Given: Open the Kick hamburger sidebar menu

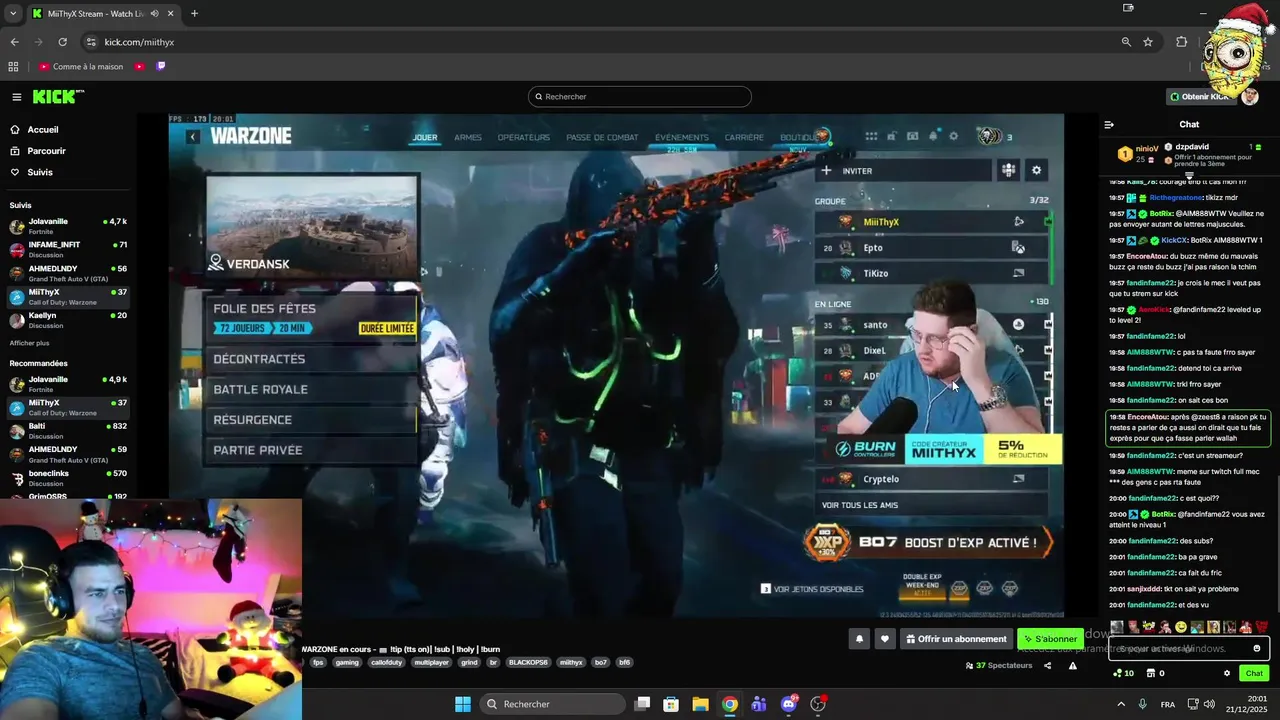Looking at the screenshot, I should coord(17,97).
